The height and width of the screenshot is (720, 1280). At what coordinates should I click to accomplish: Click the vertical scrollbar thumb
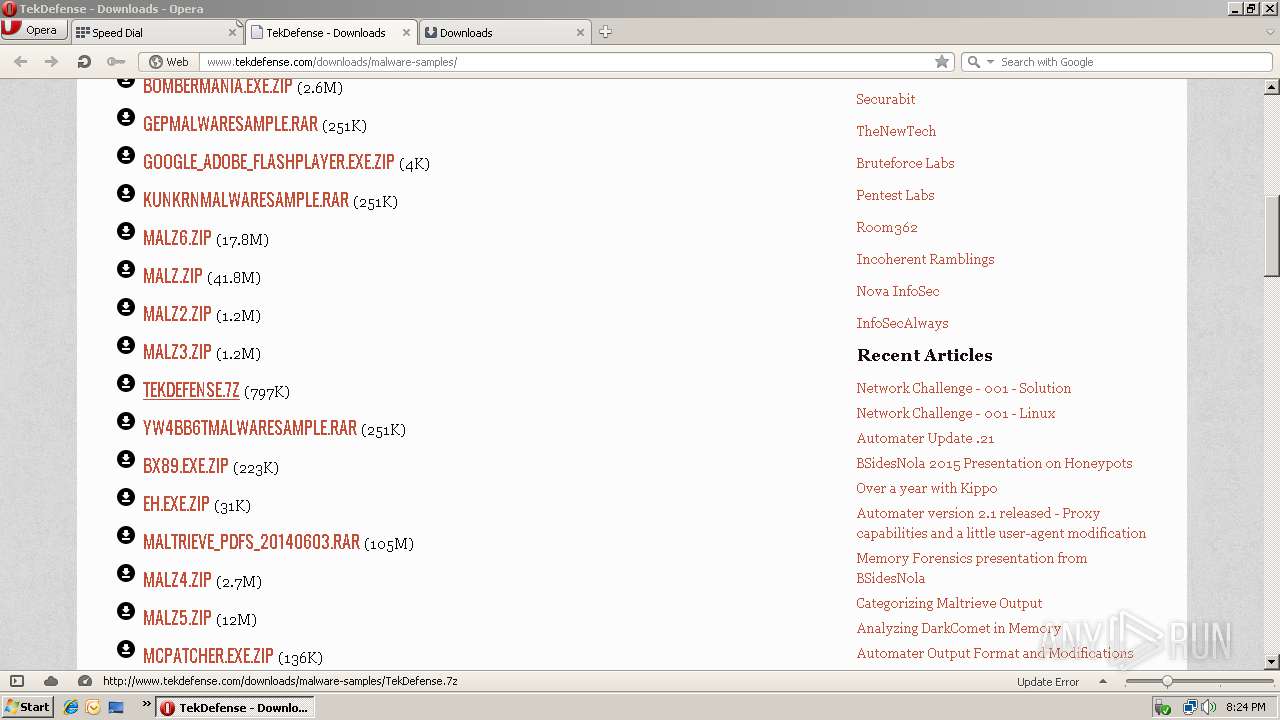tap(1272, 236)
